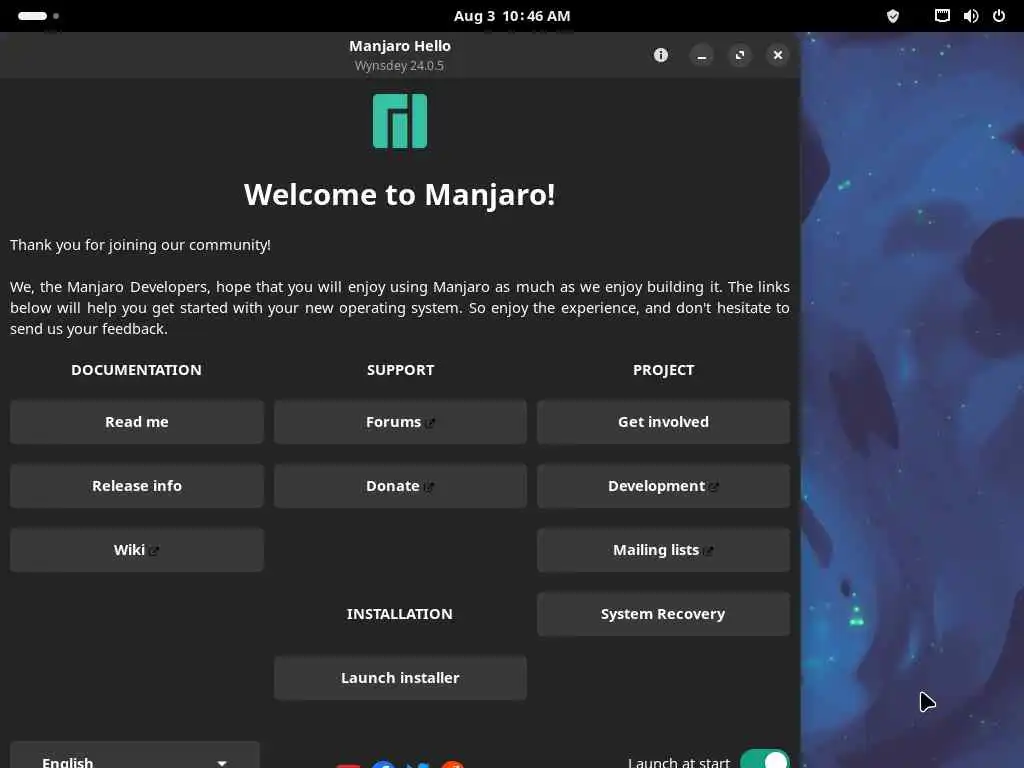Click the PROJECT heading
Viewport: 1024px width, 768px height.
coord(664,370)
